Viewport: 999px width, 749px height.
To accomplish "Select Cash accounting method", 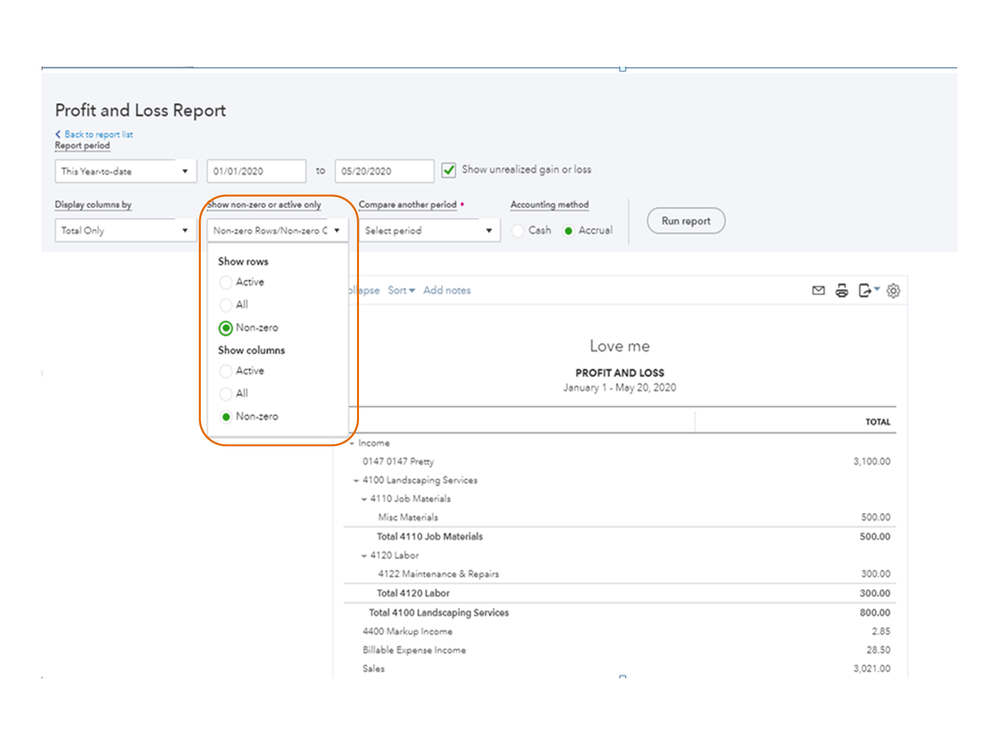I will (518, 231).
